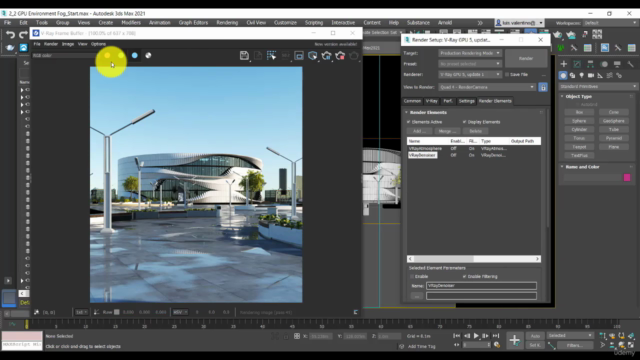640x360 pixels.
Task: Toggle the AutoGrid checkbox
Action: (x=578, y=104)
